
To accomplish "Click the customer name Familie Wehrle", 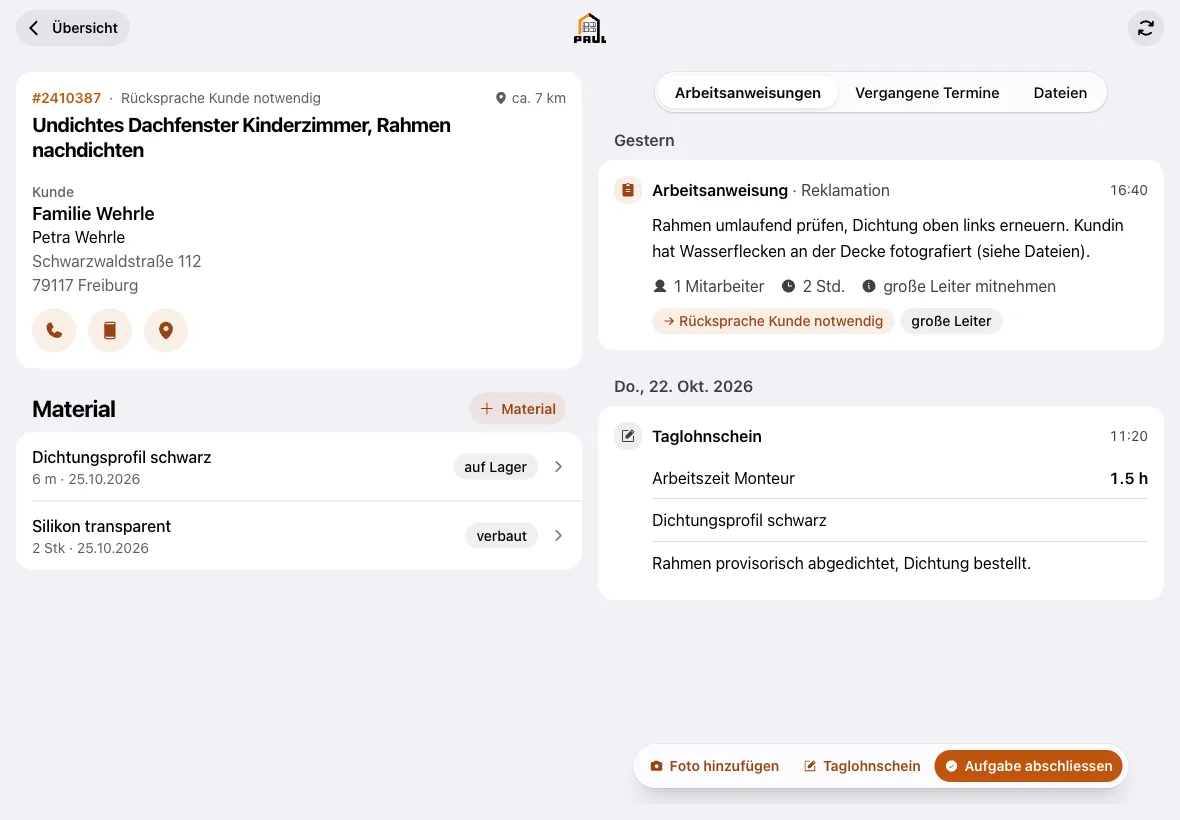I will 93,214.
